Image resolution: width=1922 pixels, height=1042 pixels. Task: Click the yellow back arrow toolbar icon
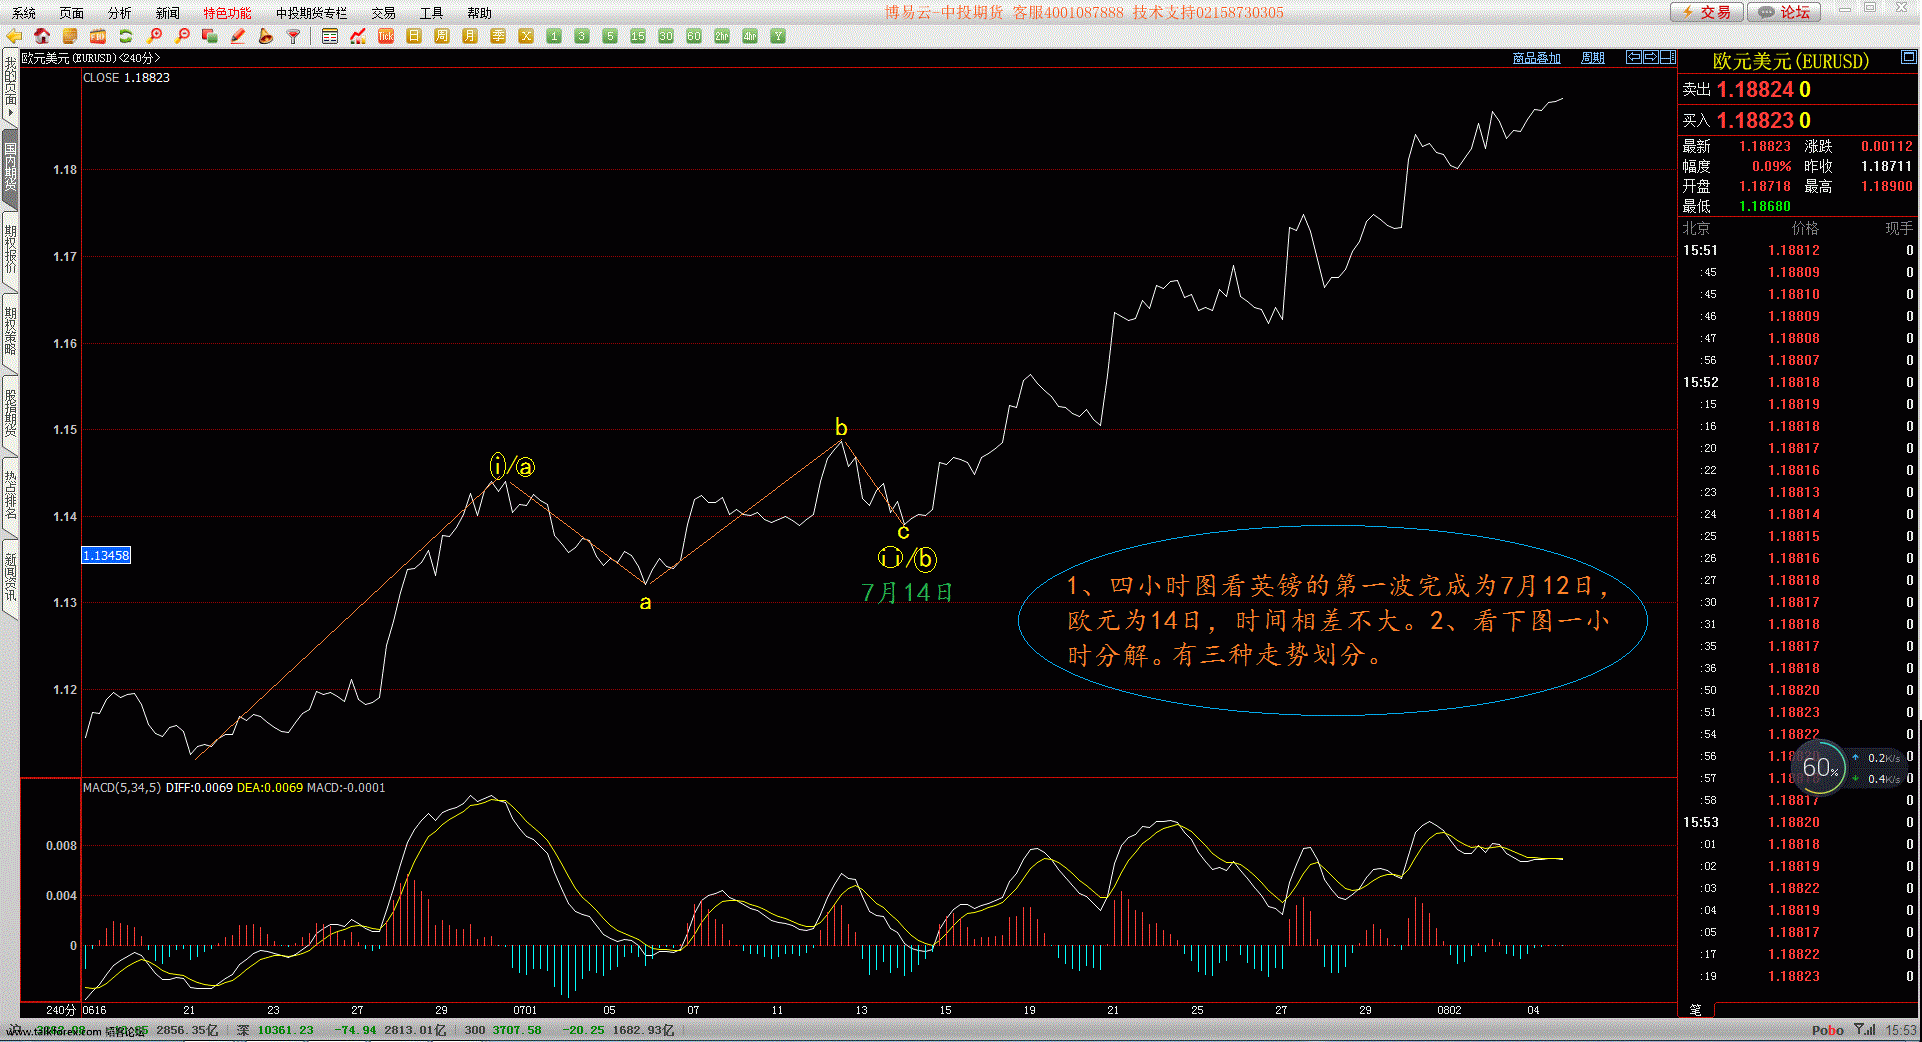click(x=14, y=36)
